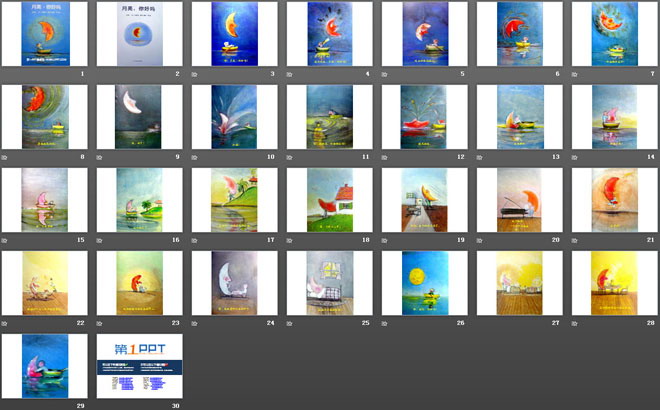Click the transition star icon under slide 7
Image resolution: width=660 pixels, height=410 pixels.
click(575, 75)
